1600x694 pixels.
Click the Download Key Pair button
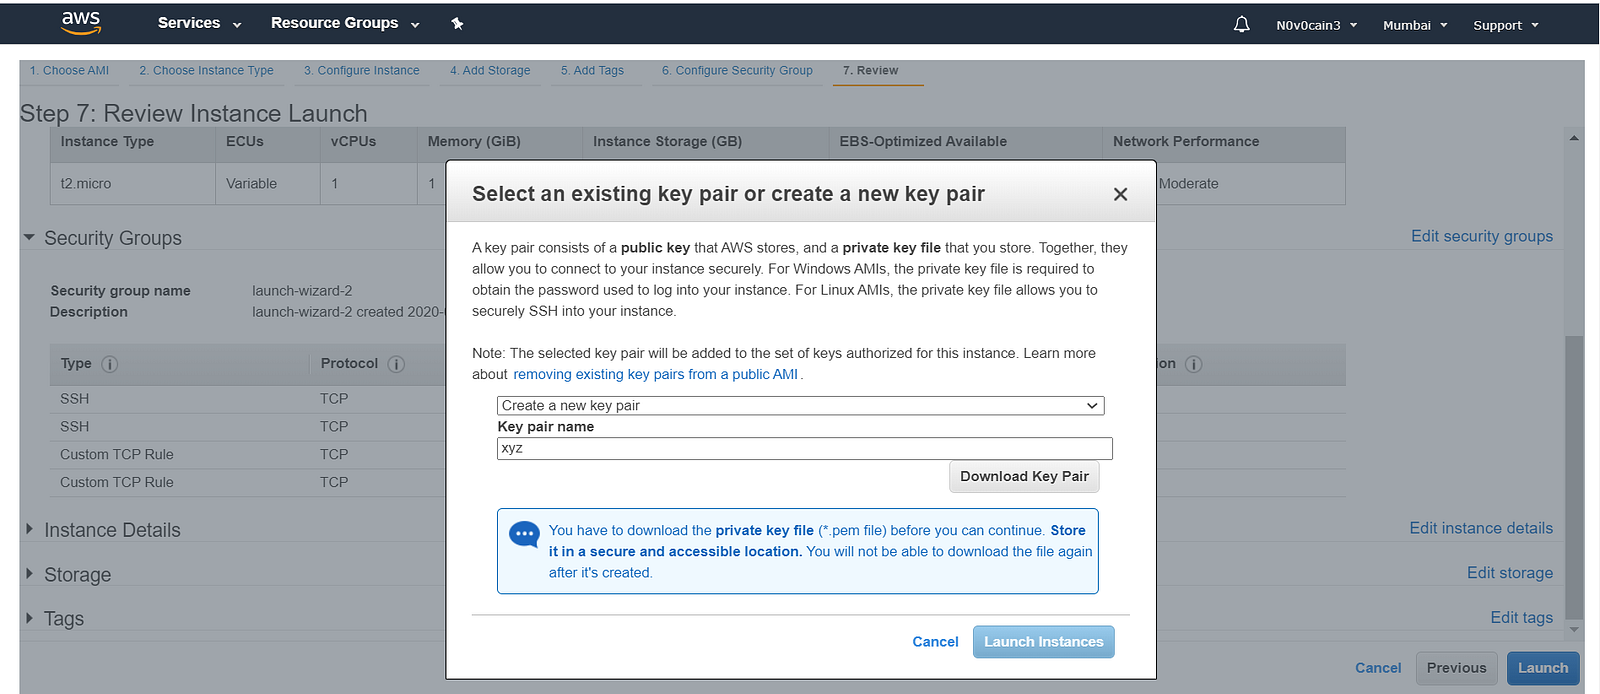(x=1024, y=476)
